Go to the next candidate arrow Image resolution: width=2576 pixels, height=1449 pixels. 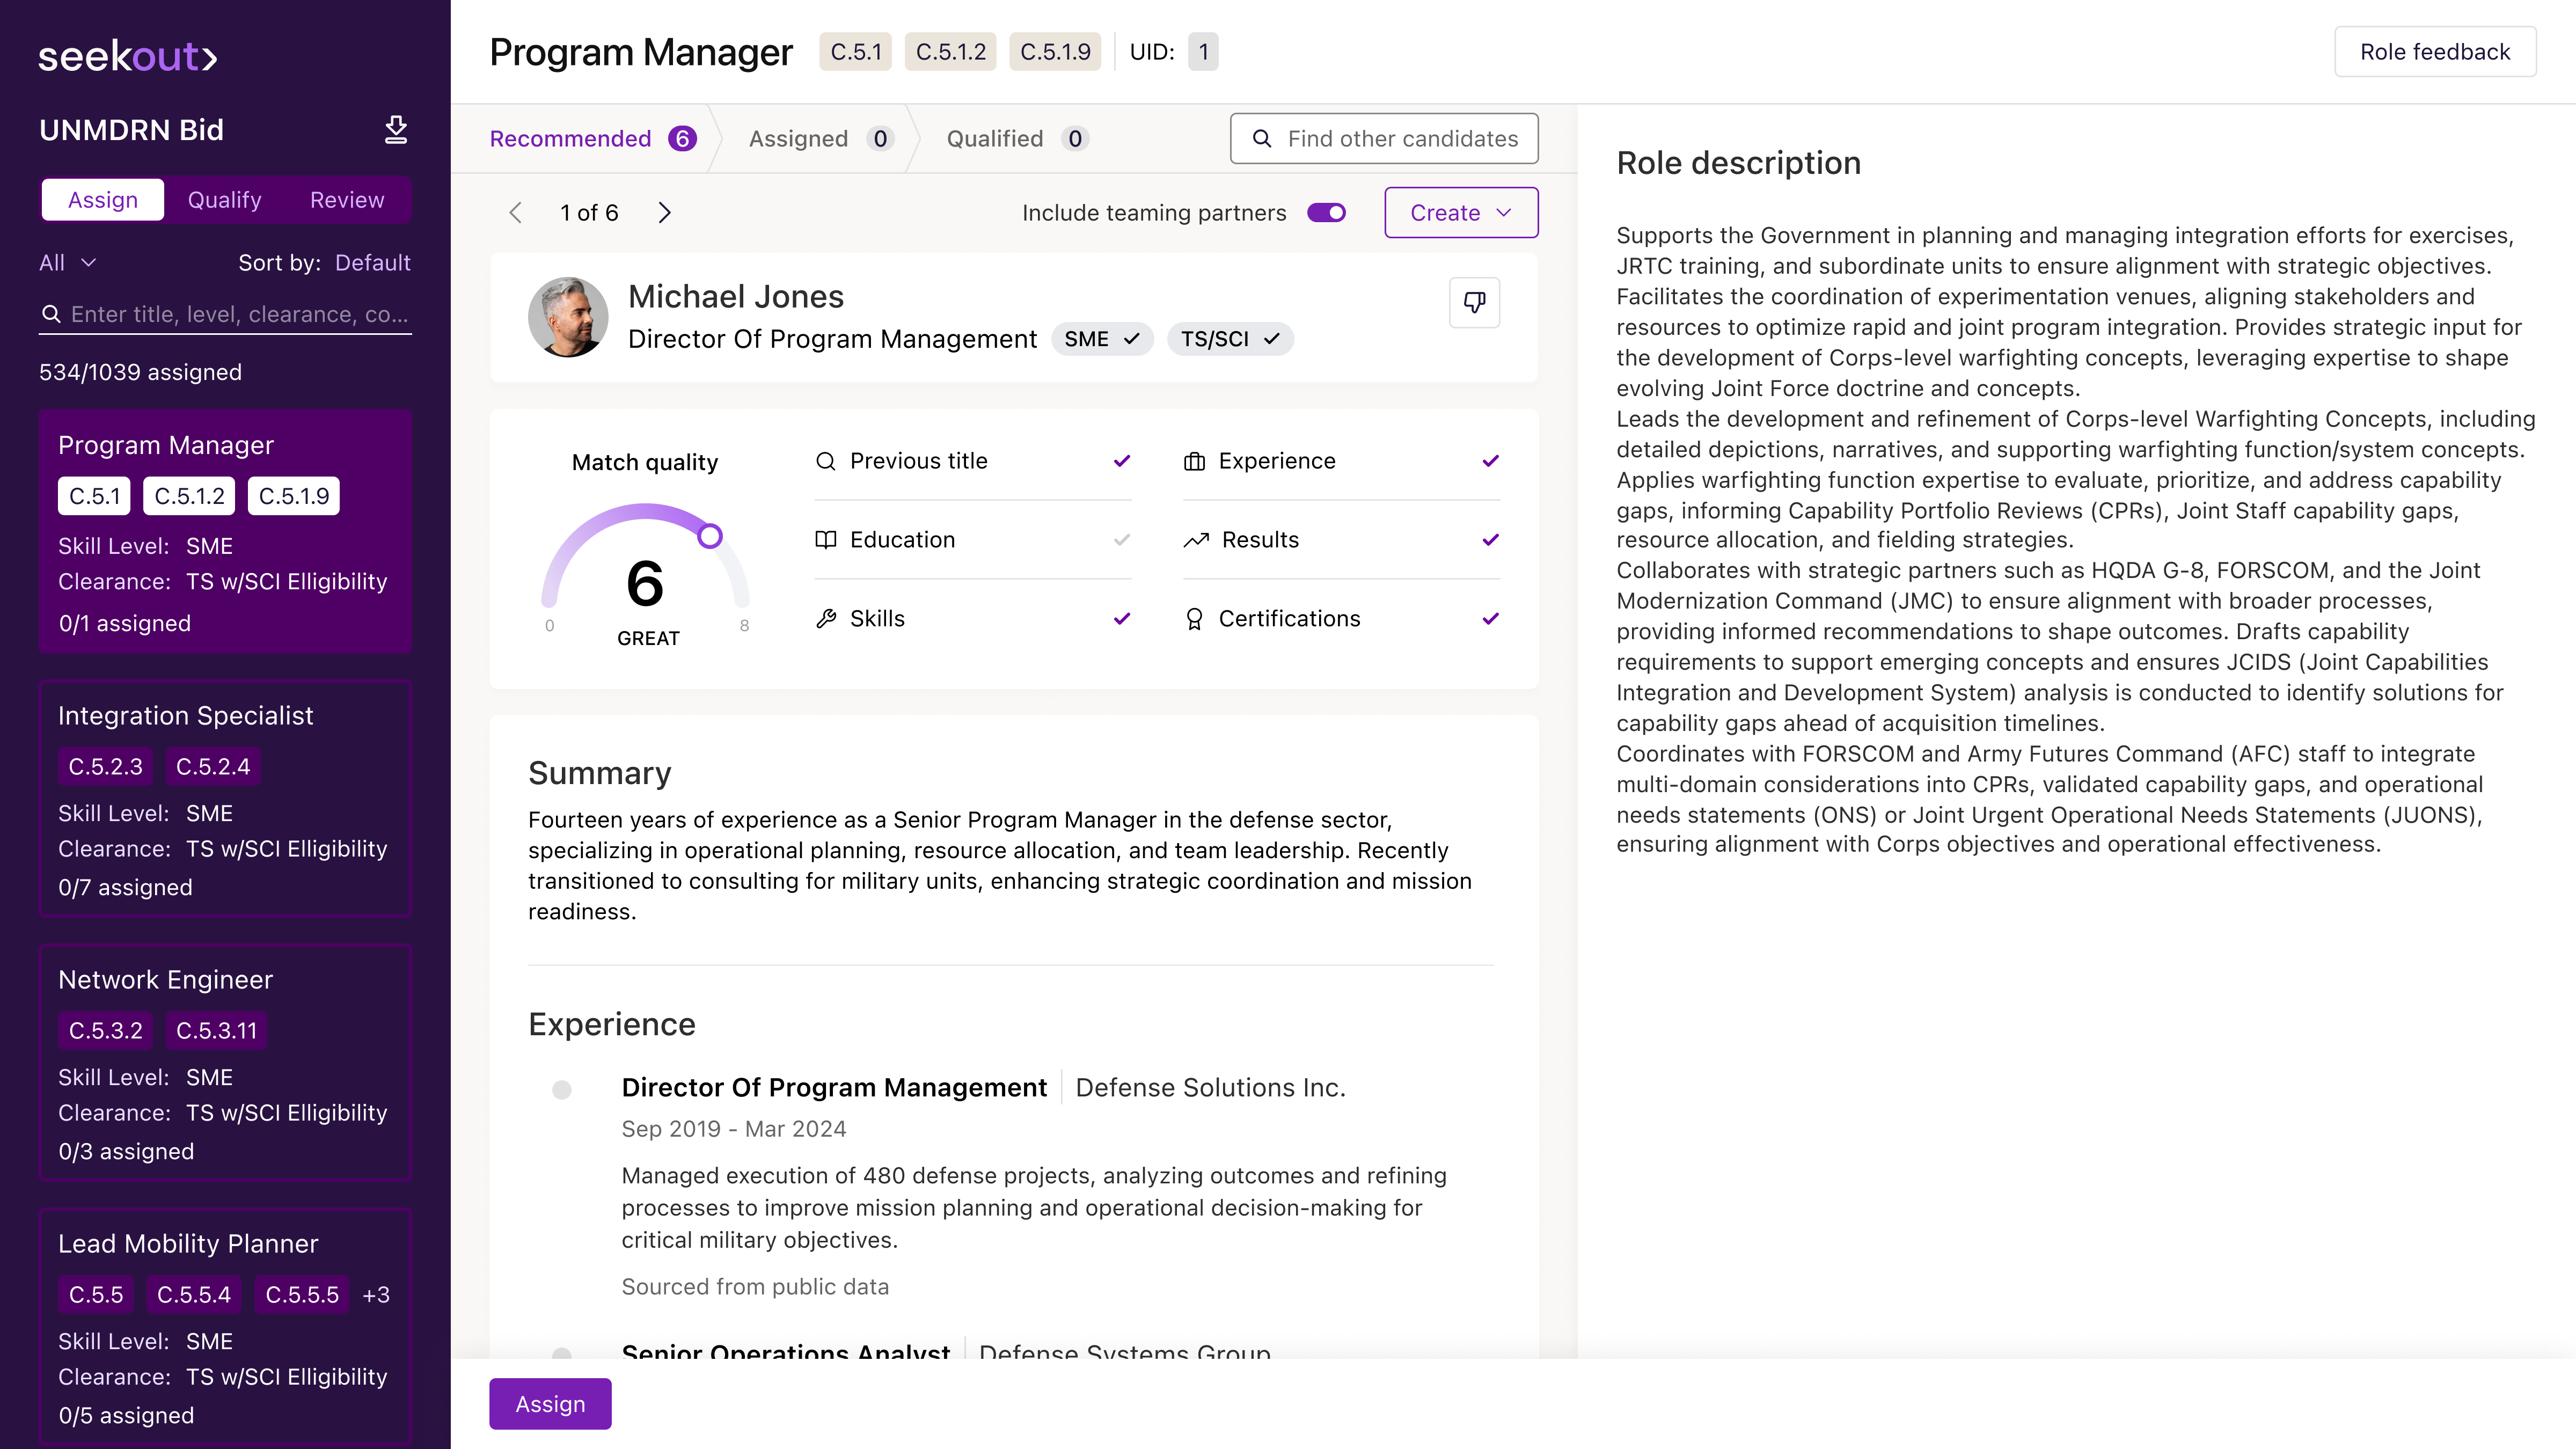coord(665,213)
